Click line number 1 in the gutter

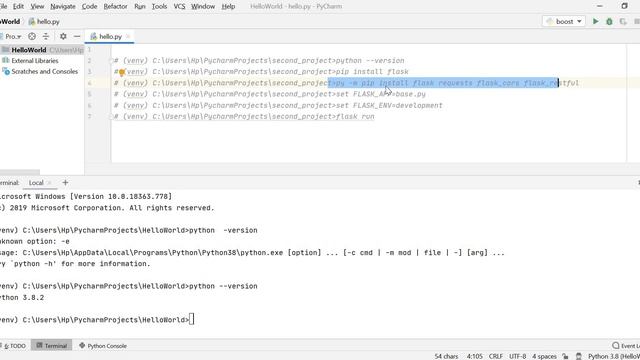[x=89, y=50]
